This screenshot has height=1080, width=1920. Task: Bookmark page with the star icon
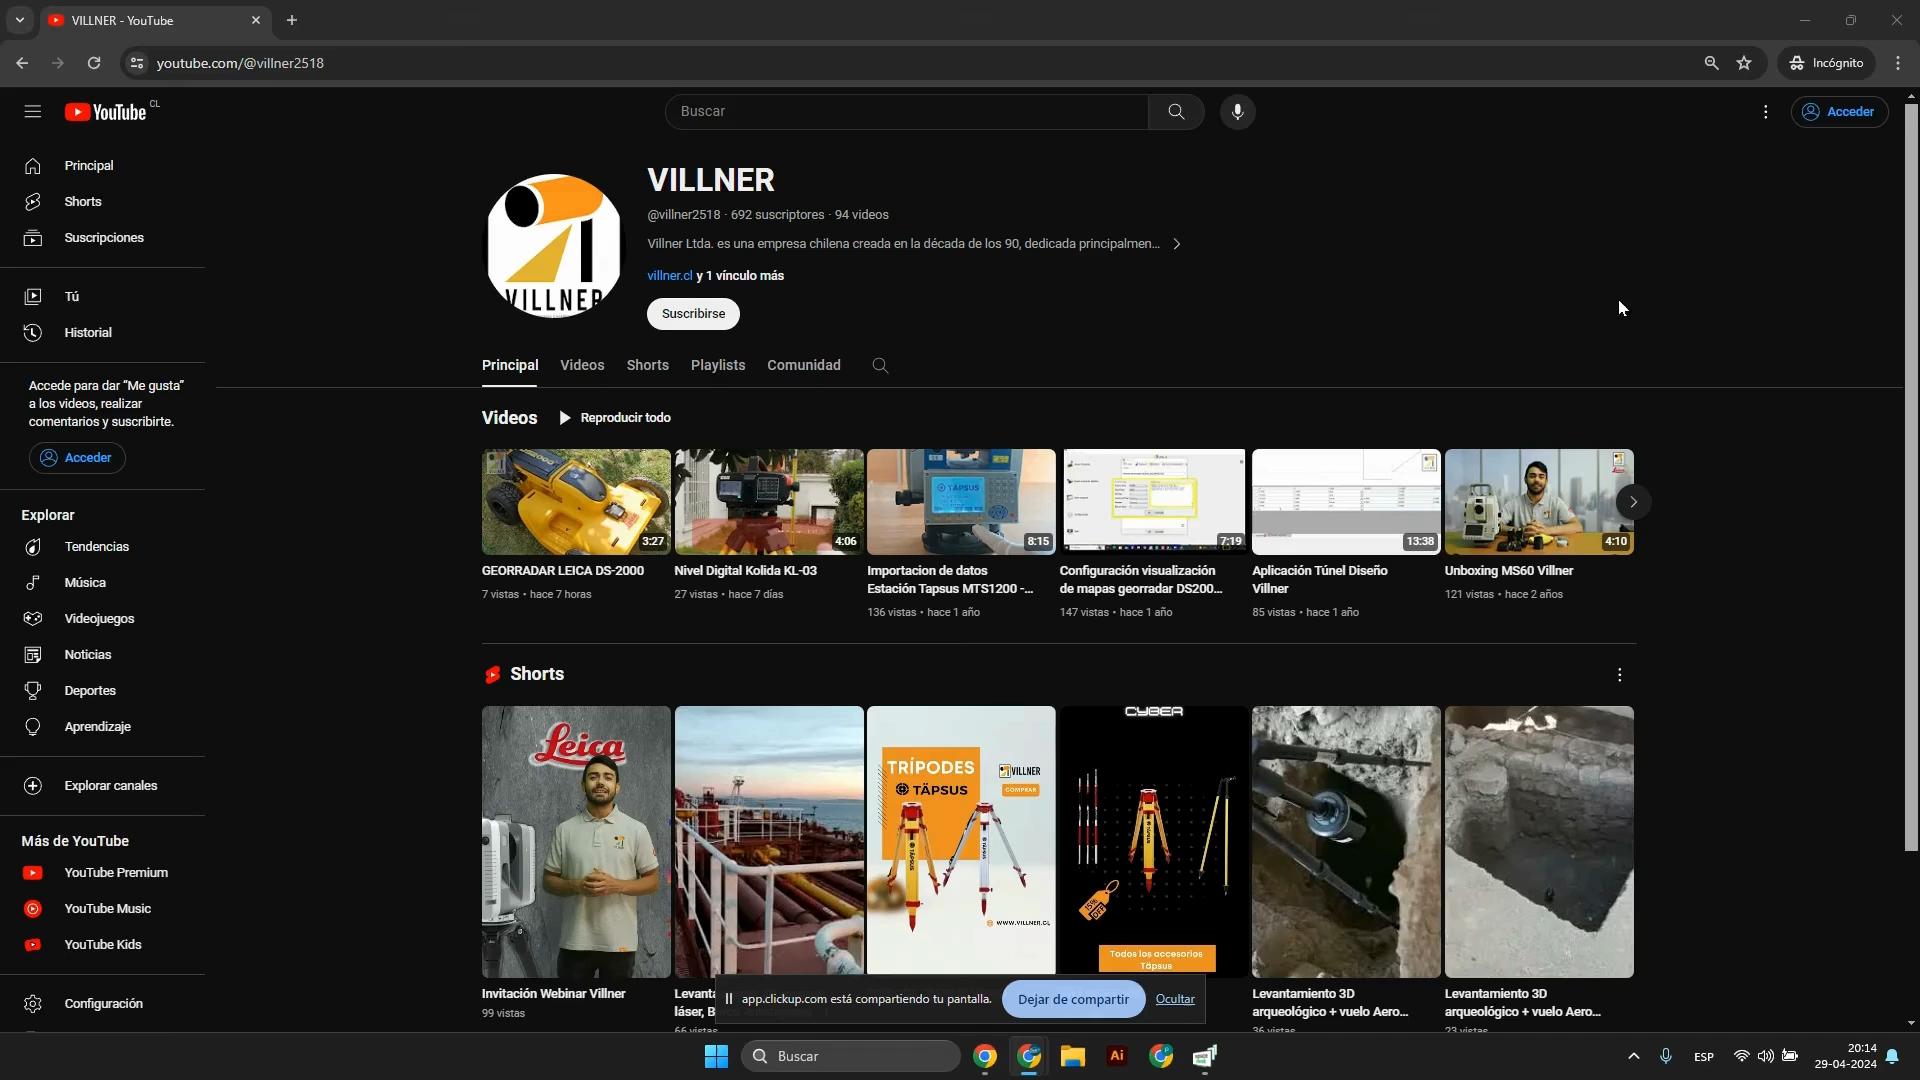(1744, 63)
